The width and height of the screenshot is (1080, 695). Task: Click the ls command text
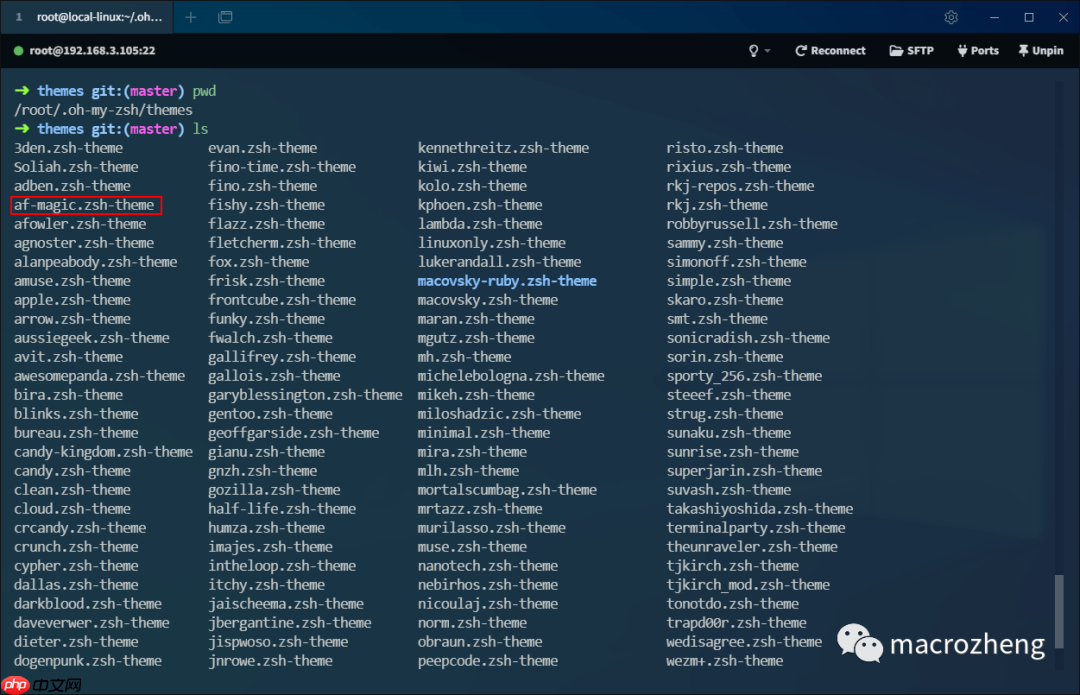click(x=200, y=129)
